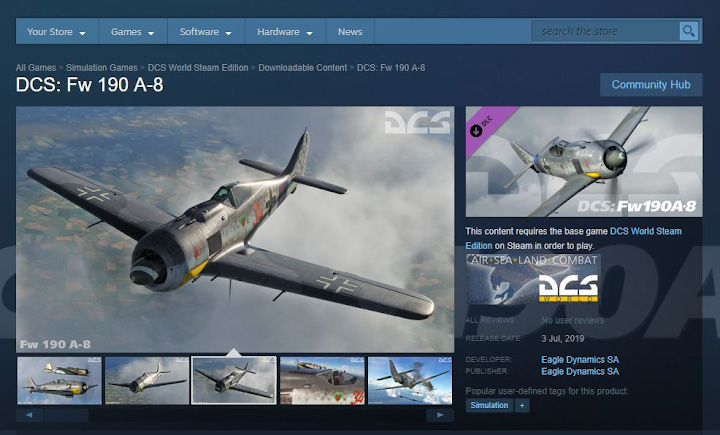Click the magnifying glass search icon

[x=688, y=31]
